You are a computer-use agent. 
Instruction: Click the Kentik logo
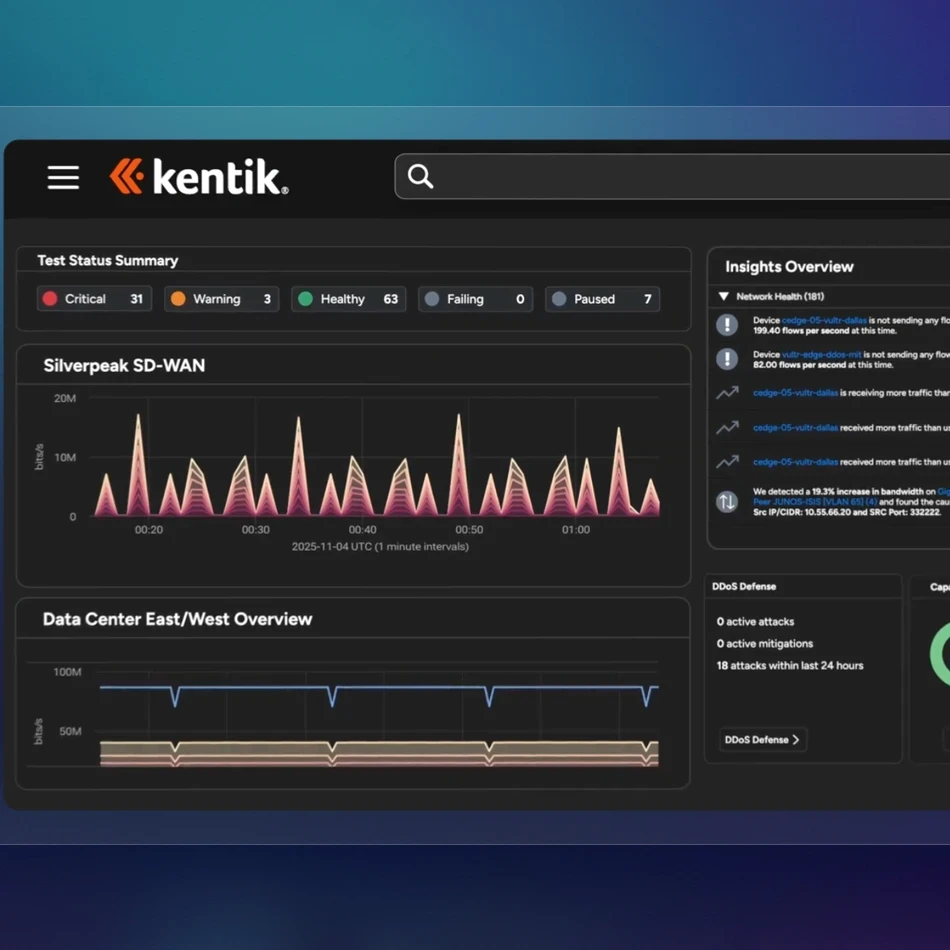(199, 177)
